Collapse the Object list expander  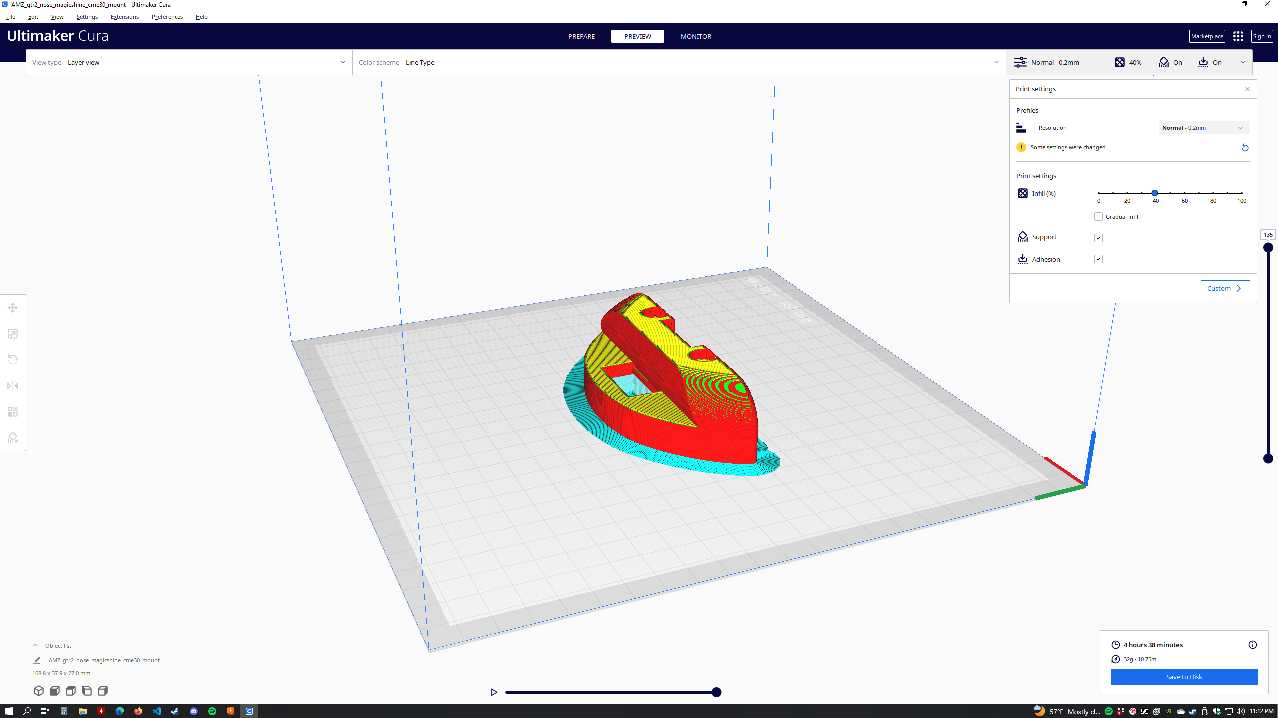(36, 646)
